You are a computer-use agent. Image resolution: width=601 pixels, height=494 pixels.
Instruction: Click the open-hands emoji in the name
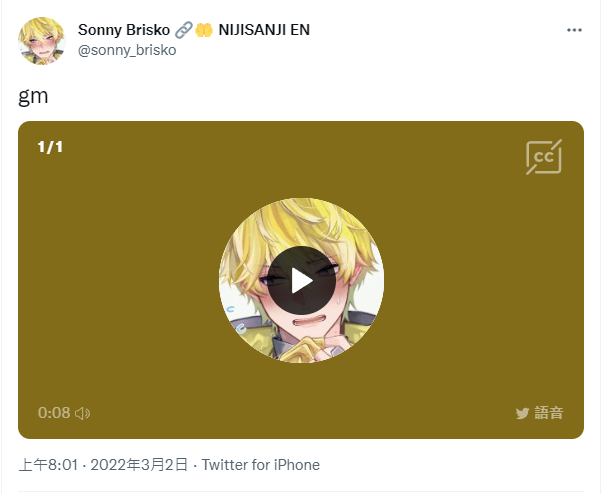tap(204, 30)
